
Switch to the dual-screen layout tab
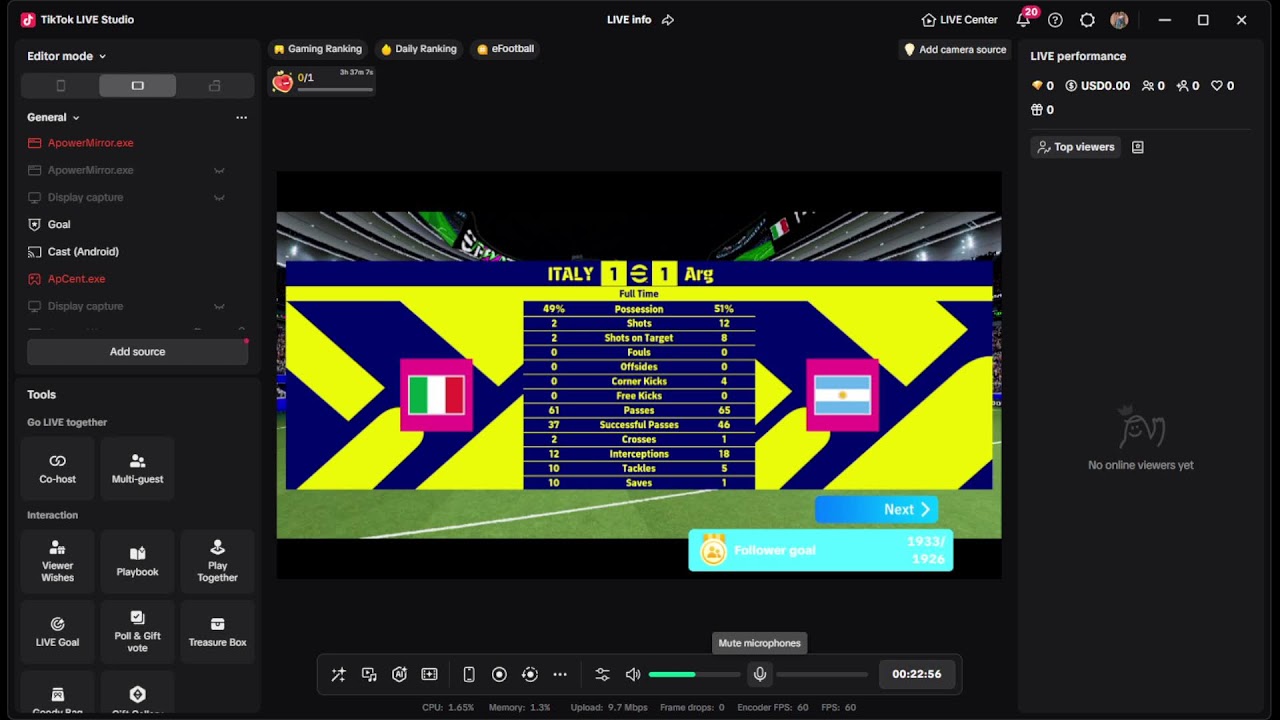tap(214, 86)
